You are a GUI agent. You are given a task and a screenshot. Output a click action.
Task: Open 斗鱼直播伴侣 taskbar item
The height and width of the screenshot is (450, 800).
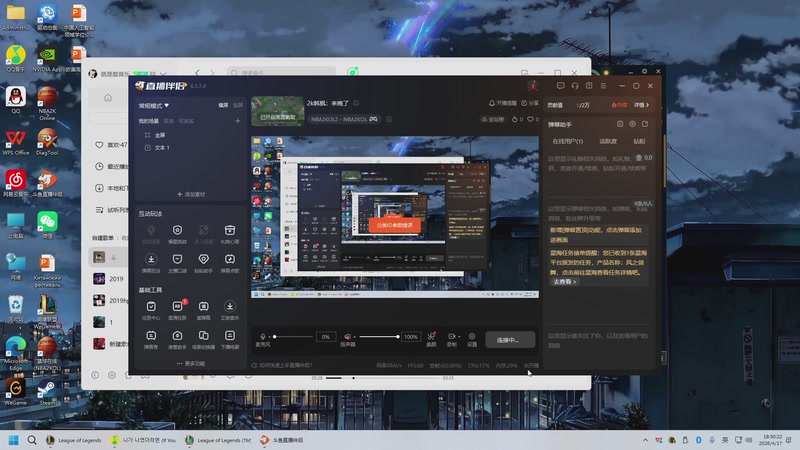(281, 440)
